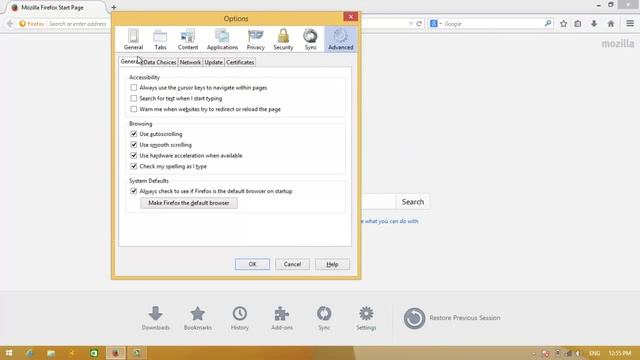Switch to the General sub-tab
640x360 pixels.
click(130, 62)
